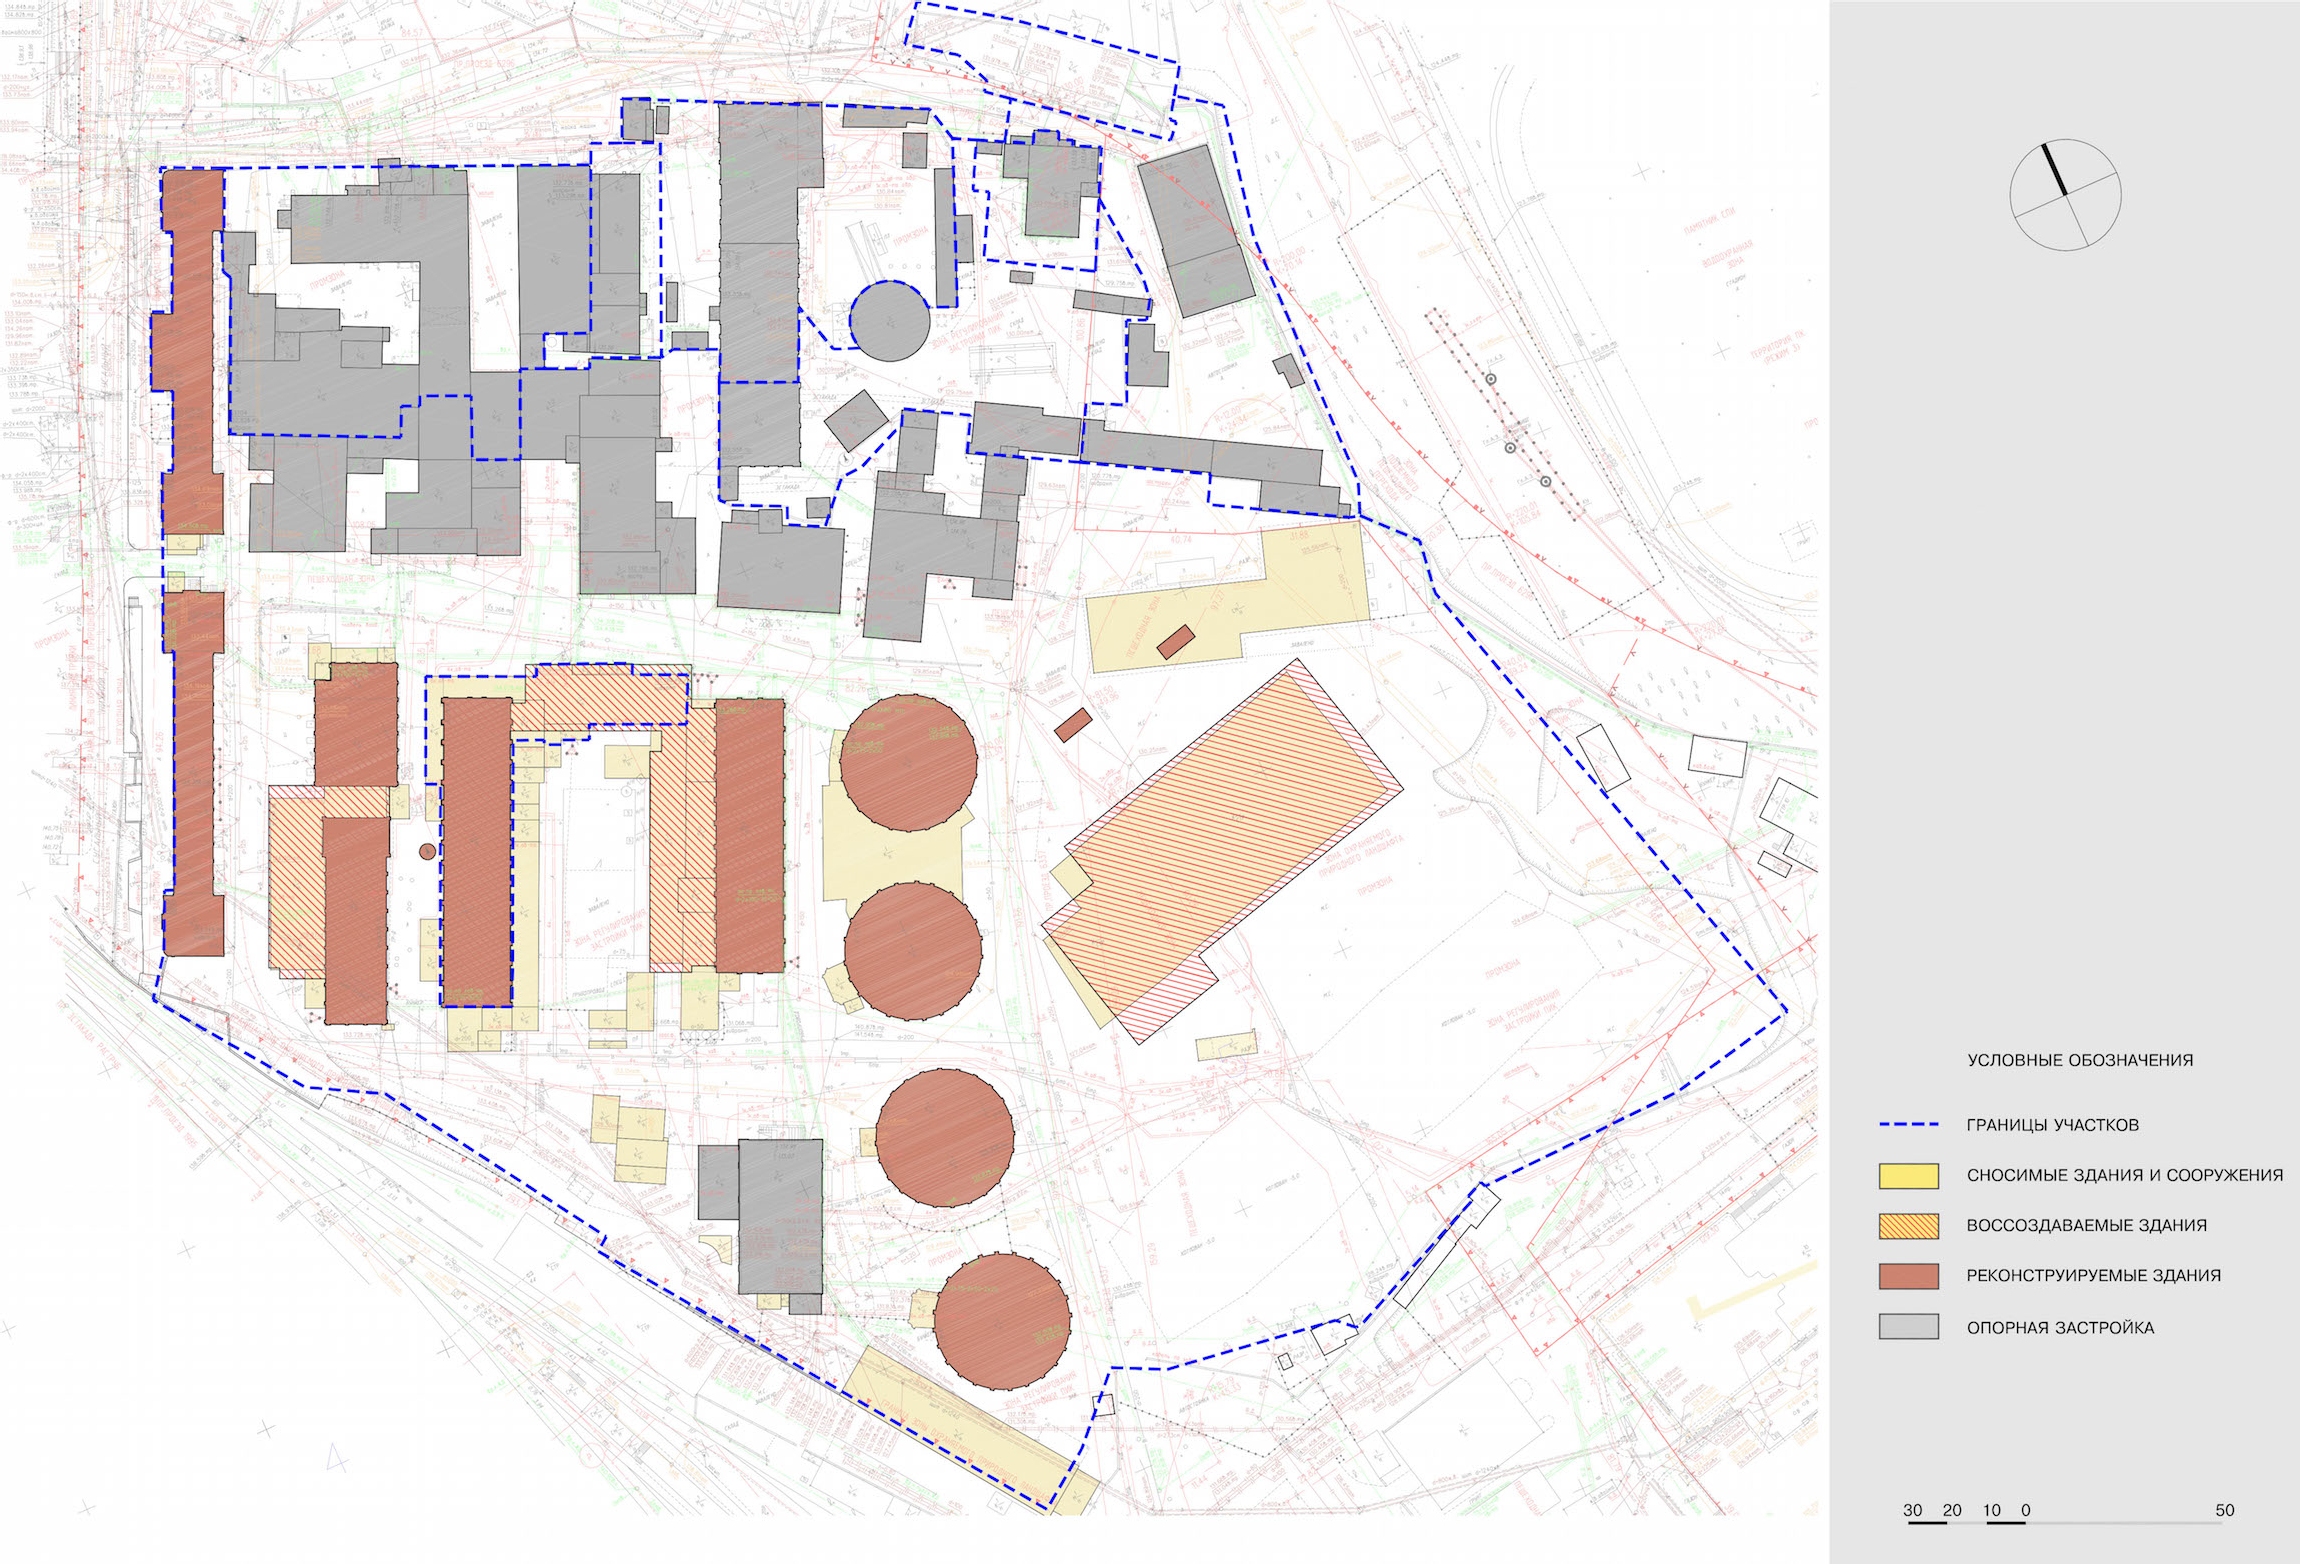2300x1564 pixels.
Task: Click the scale bar at bottom right
Action: pos(2070,1513)
